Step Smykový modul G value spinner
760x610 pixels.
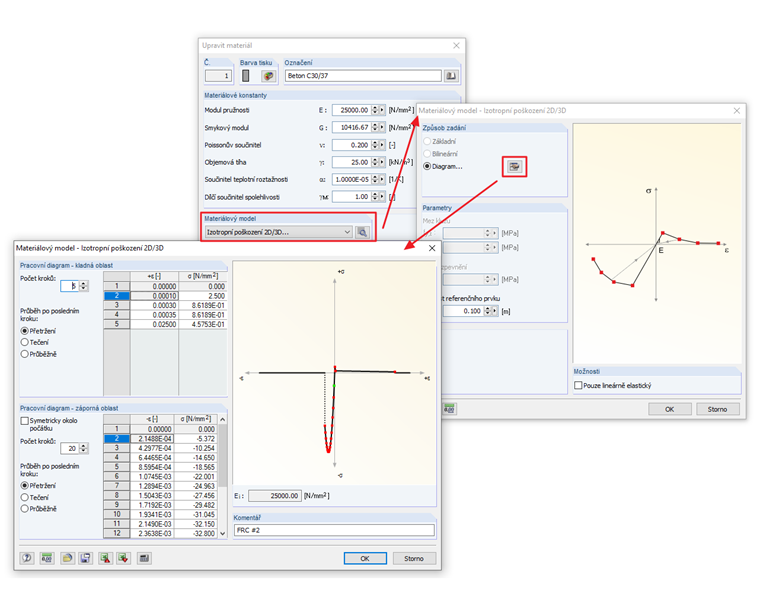pos(375,127)
